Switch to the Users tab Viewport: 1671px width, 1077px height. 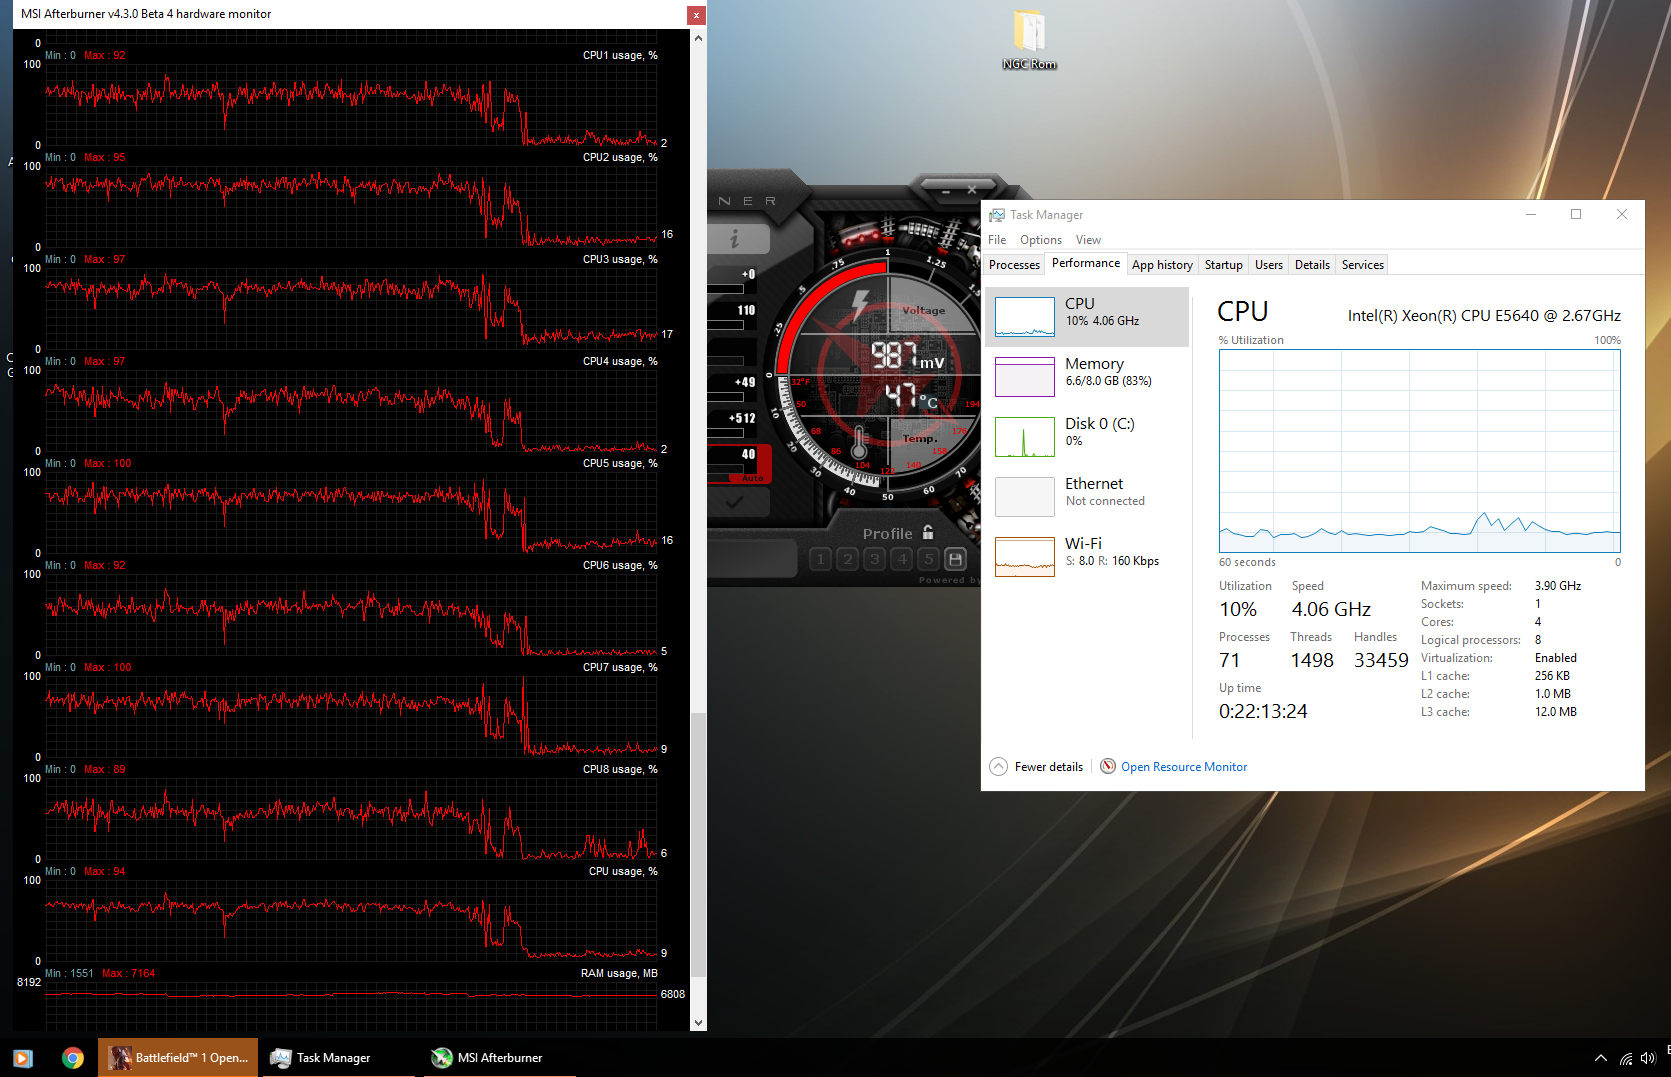pyautogui.click(x=1269, y=265)
